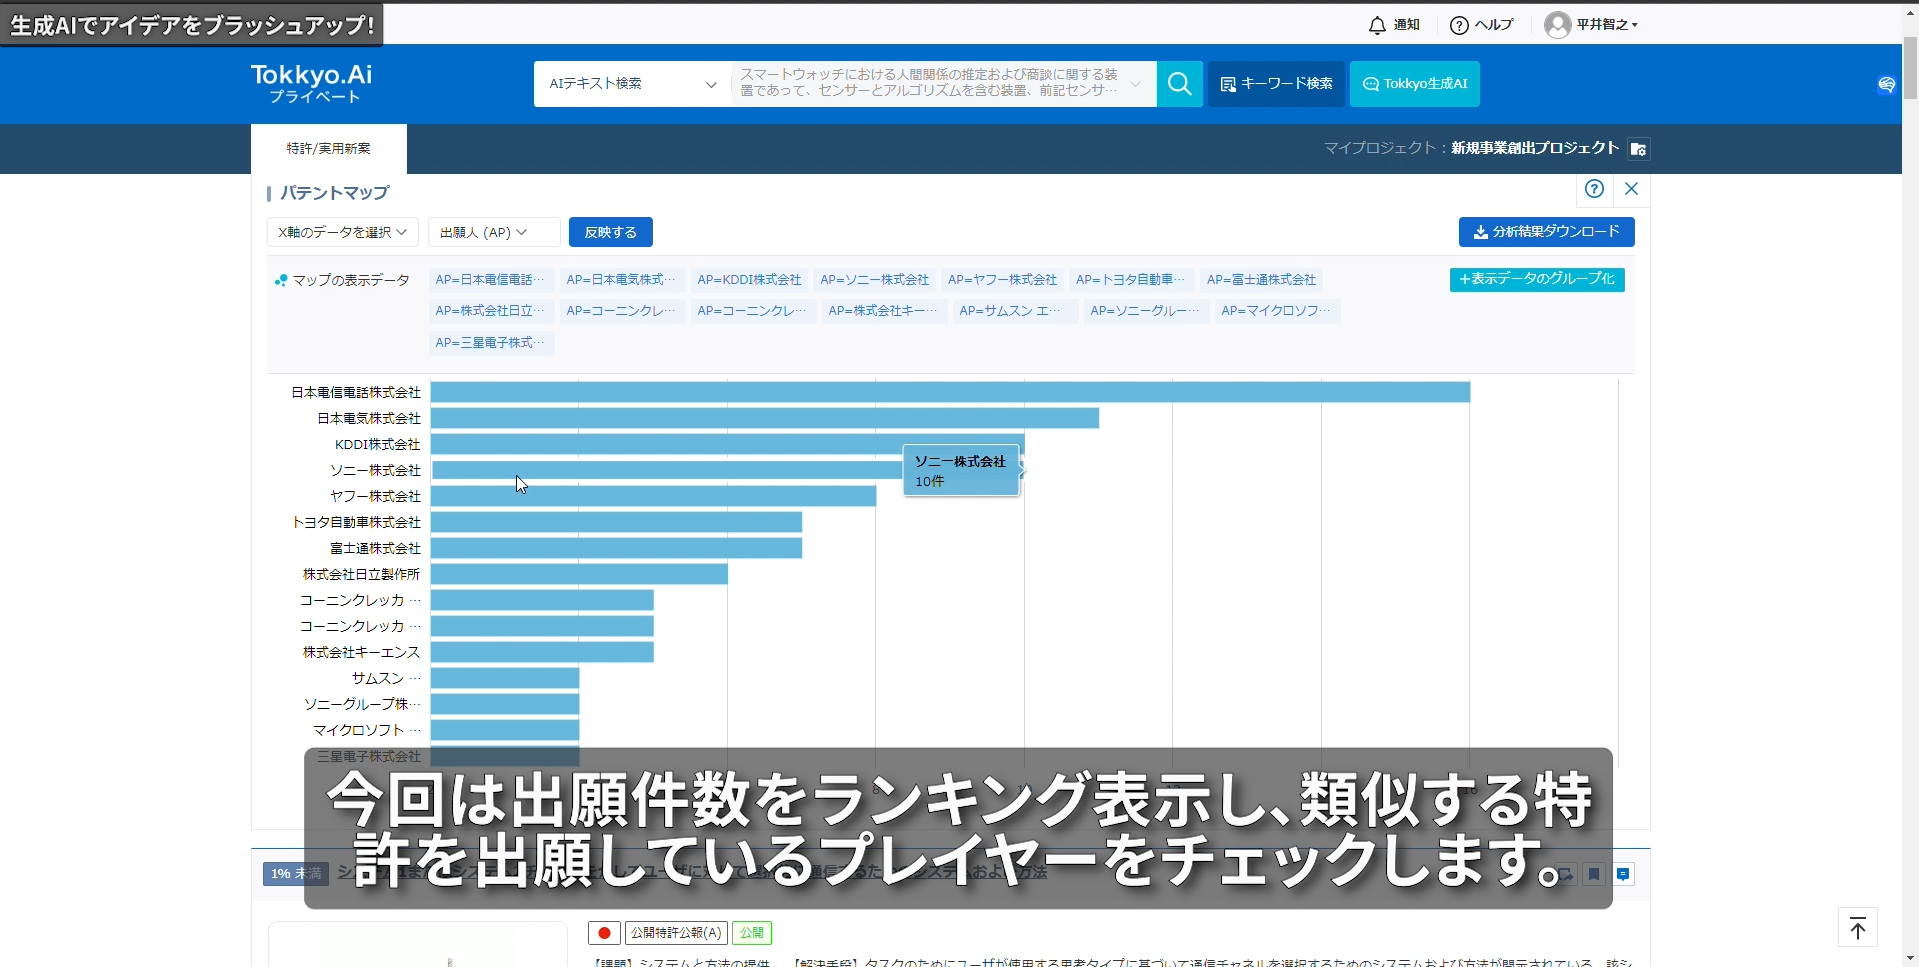
Task: Click the キーワード検索 button
Action: pos(1276,84)
